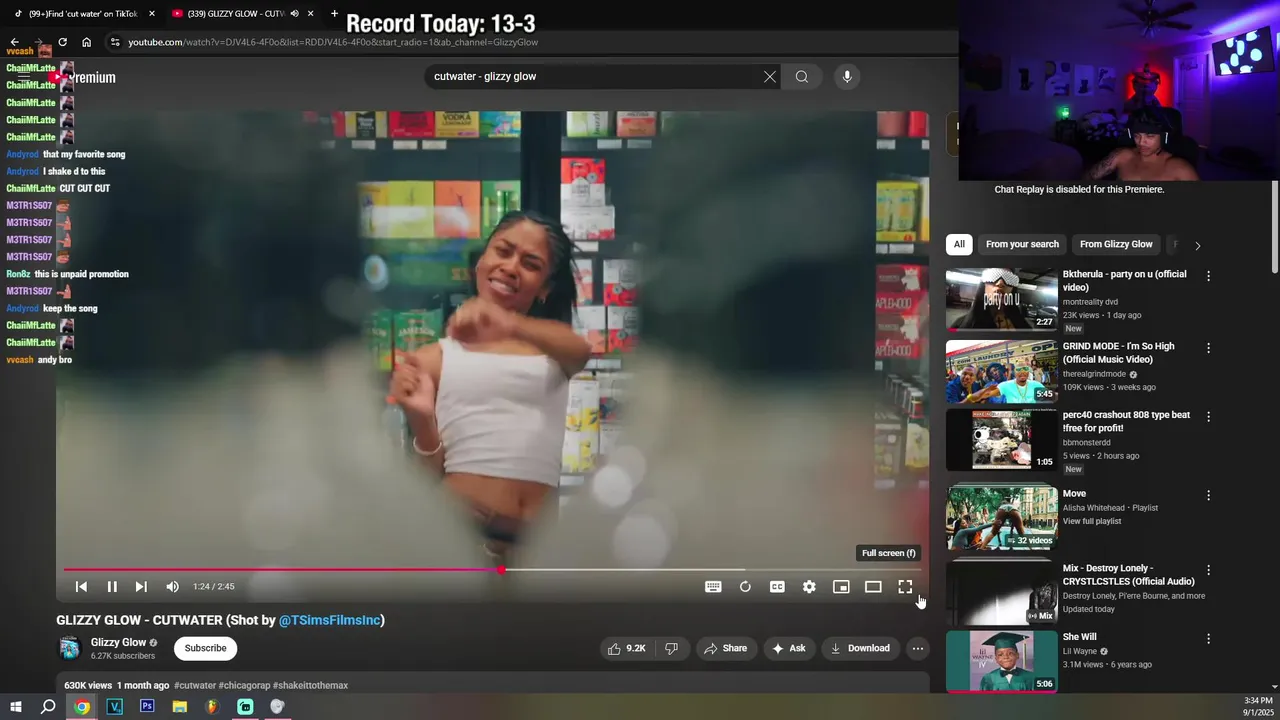Go back in browser
Image resolution: width=1280 pixels, height=720 pixels.
[14, 42]
